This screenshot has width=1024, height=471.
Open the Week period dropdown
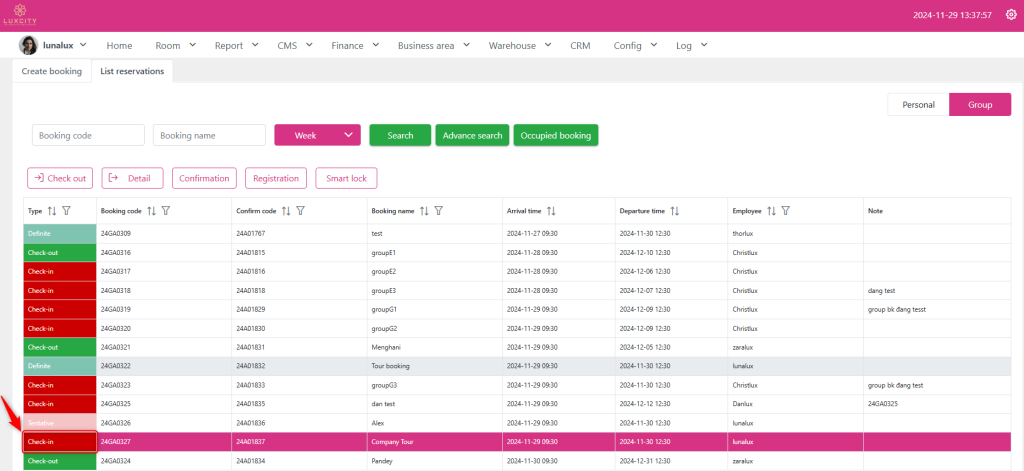point(316,135)
